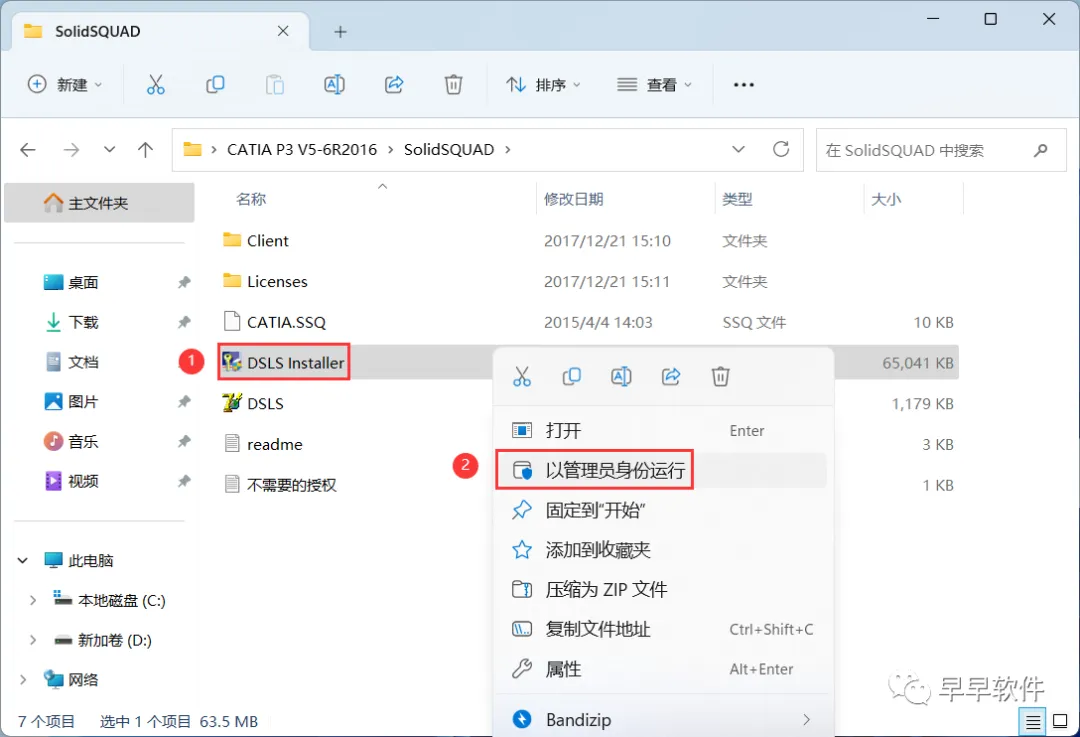Sort by 类型 column header
This screenshot has width=1080, height=737.
[x=737, y=199]
